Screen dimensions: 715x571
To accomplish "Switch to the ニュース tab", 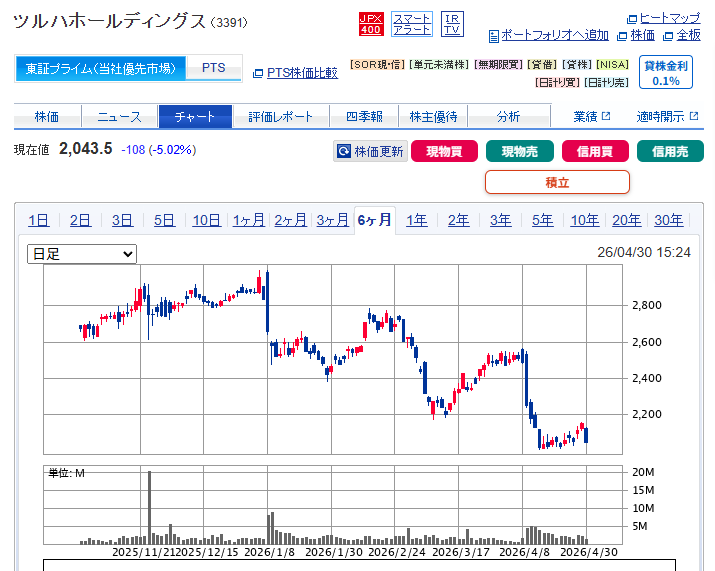I will pos(119,117).
